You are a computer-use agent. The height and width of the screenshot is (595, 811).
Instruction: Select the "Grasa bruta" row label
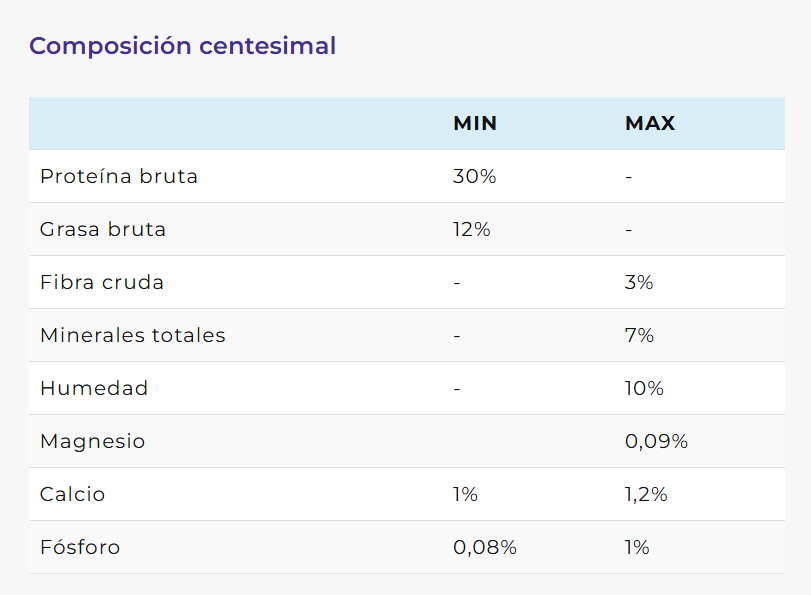click(x=103, y=230)
